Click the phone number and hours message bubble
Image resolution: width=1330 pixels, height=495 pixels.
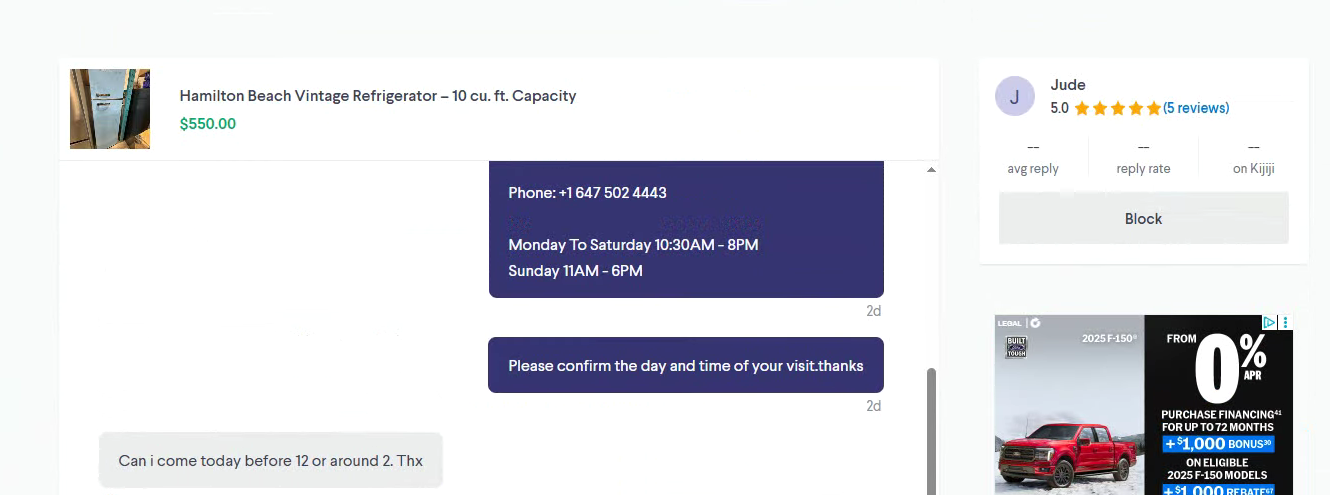tap(686, 230)
